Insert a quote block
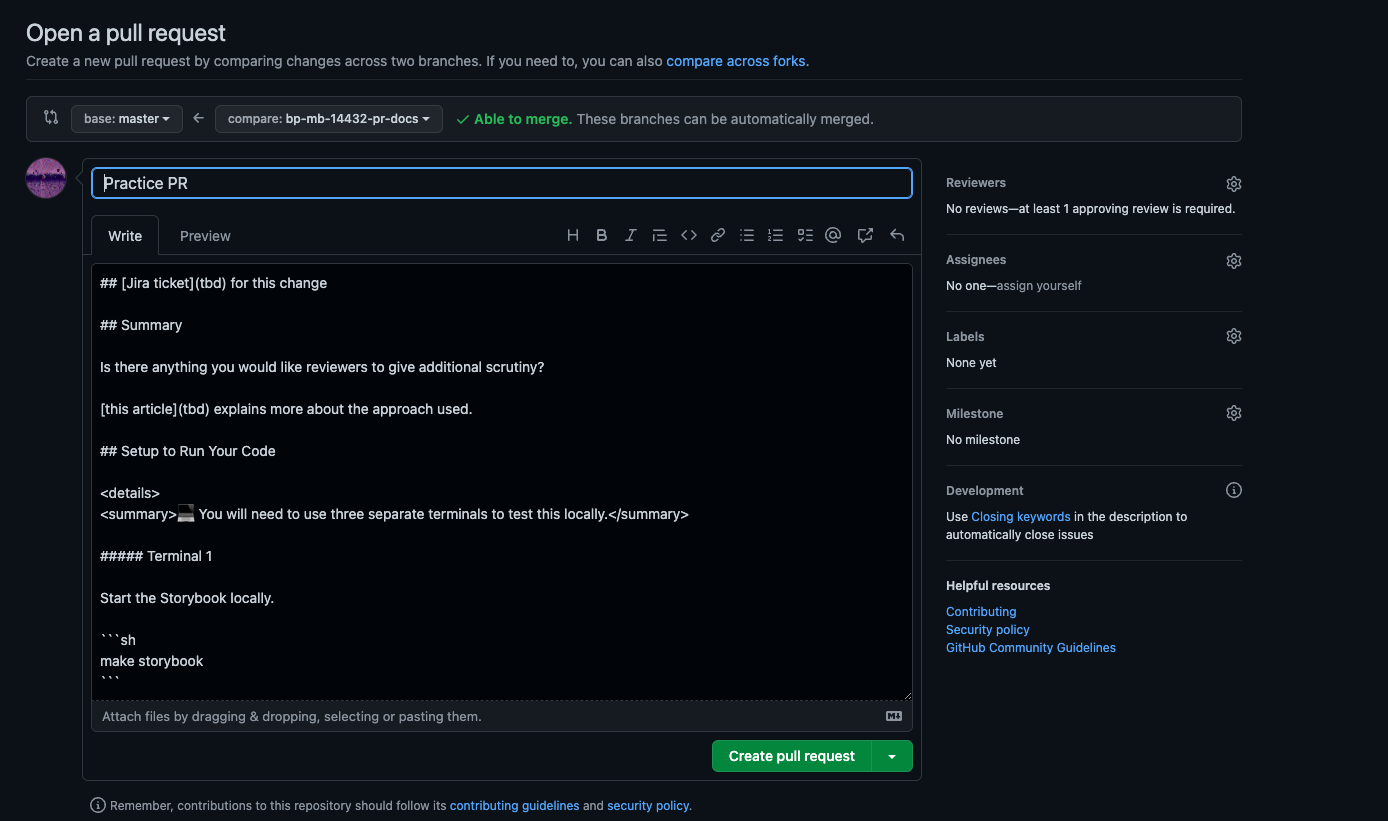 659,235
